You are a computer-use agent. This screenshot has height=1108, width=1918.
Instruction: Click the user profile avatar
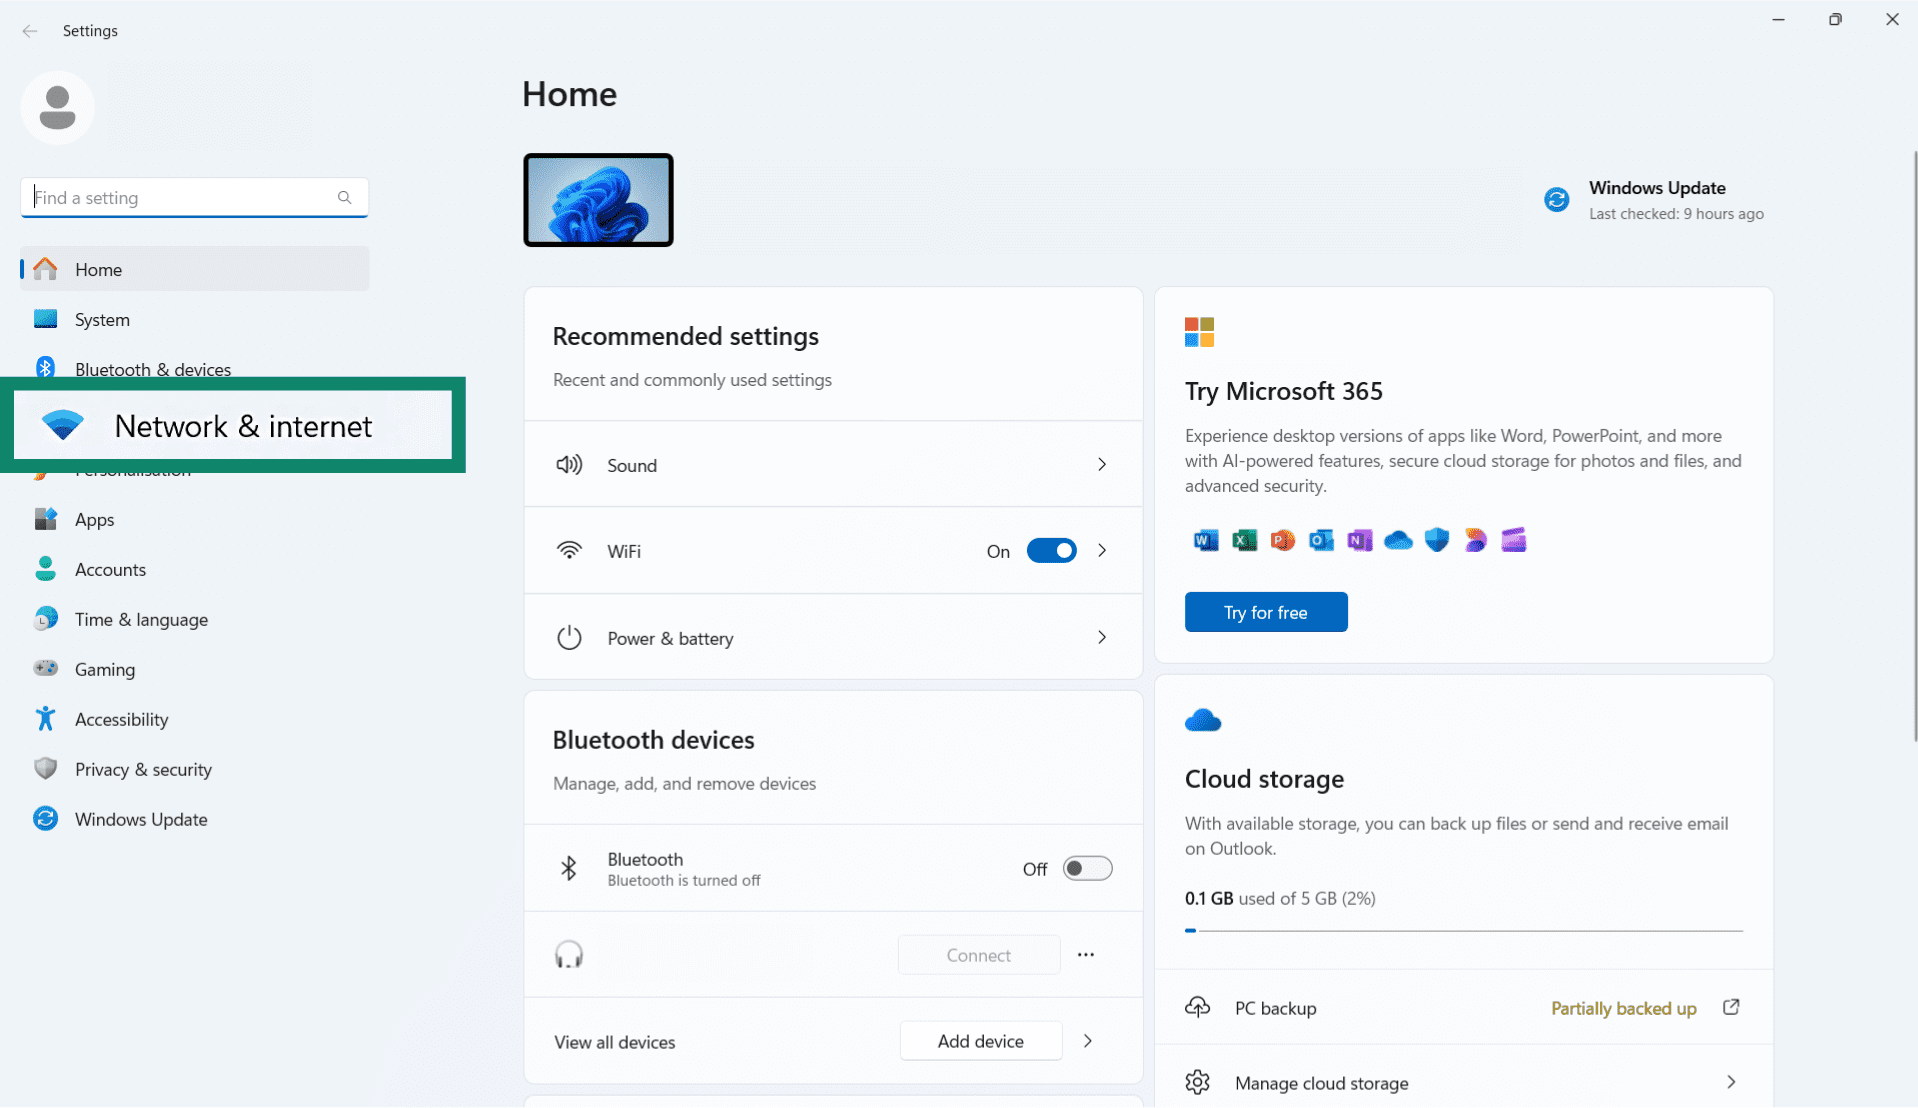(57, 107)
